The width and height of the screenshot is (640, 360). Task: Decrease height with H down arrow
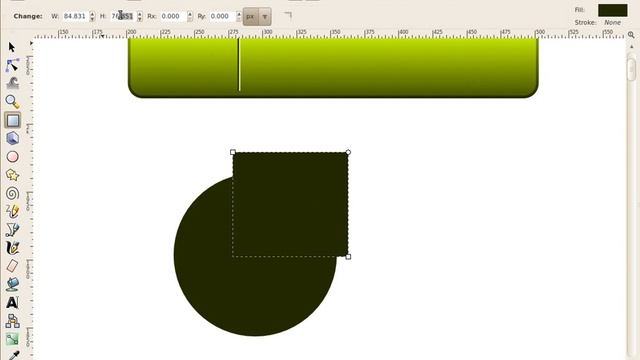[140, 19]
